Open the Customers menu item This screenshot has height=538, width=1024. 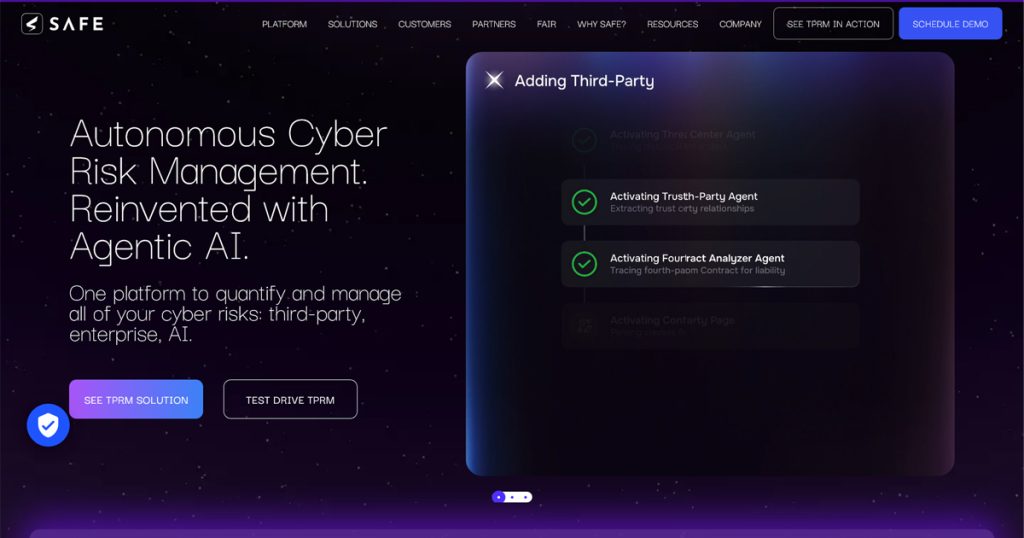[x=424, y=24]
